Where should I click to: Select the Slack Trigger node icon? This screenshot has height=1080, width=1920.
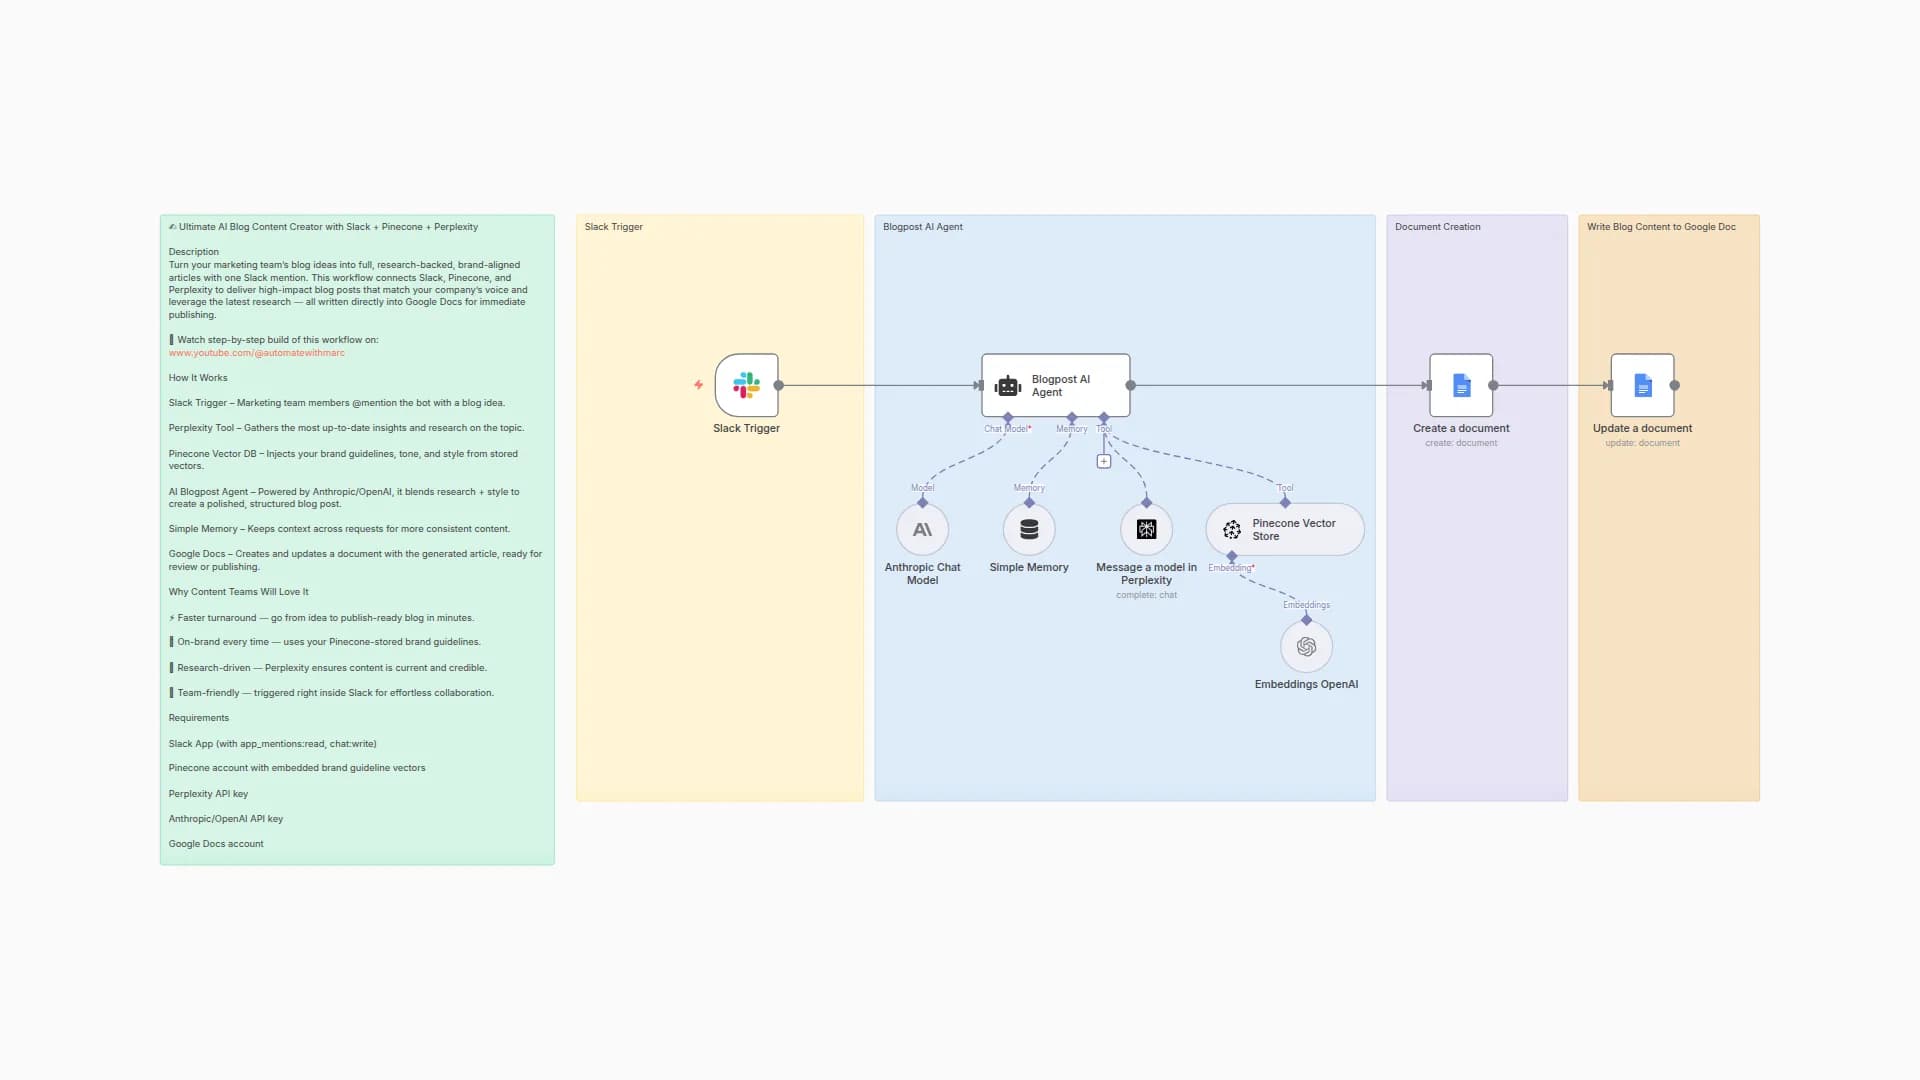[x=746, y=385]
